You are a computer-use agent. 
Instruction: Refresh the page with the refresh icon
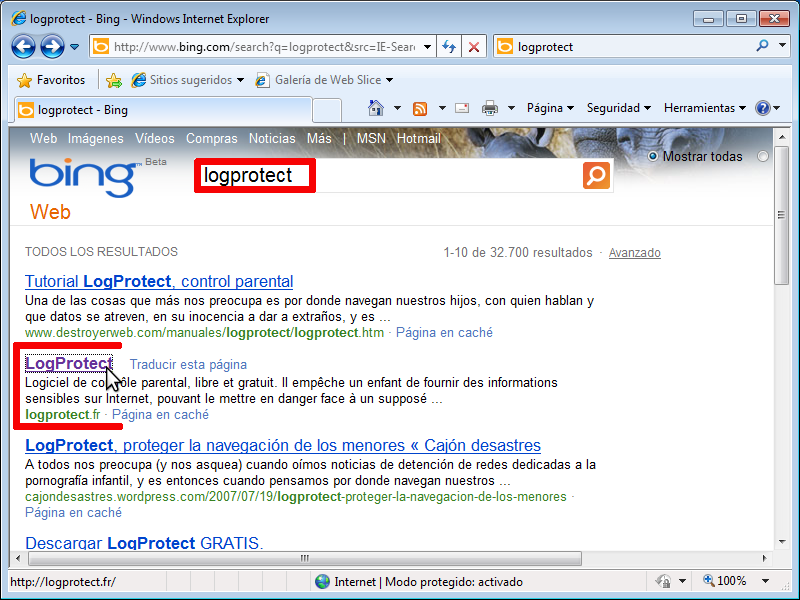point(449,47)
